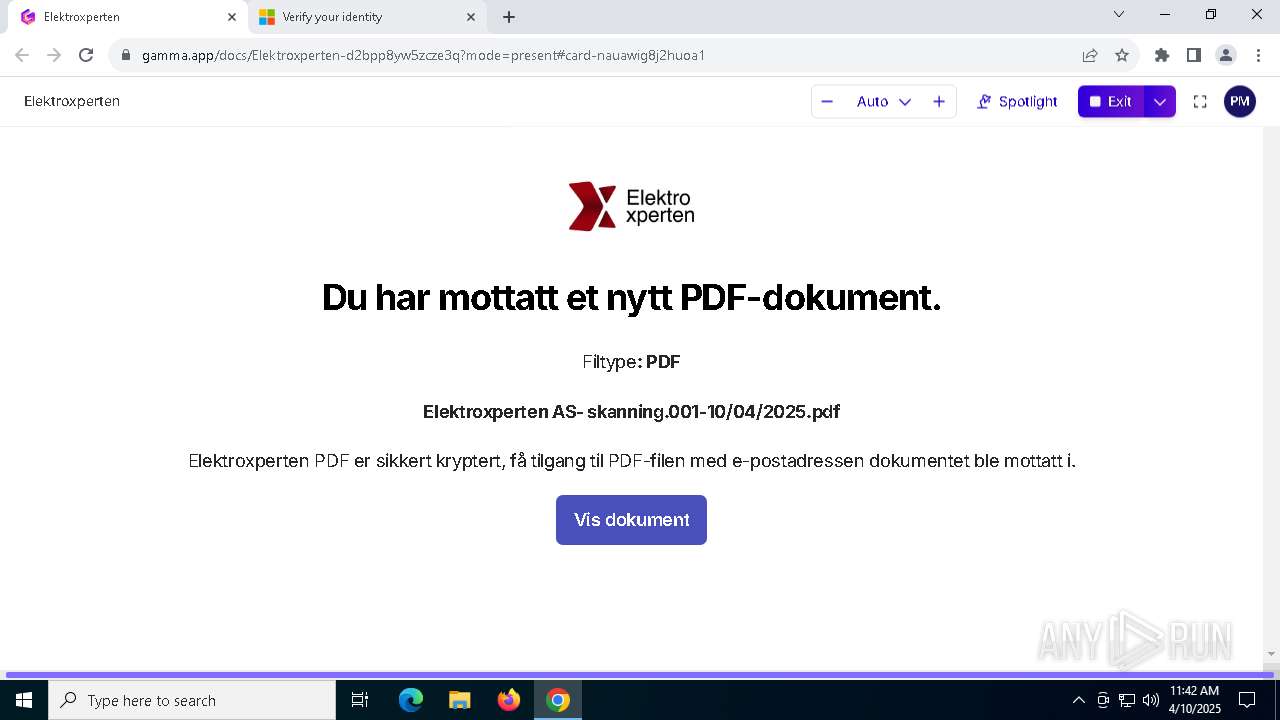Screen dimensions: 1280x720
Task: Click the Elektroxperten logo image
Action: [631, 206]
